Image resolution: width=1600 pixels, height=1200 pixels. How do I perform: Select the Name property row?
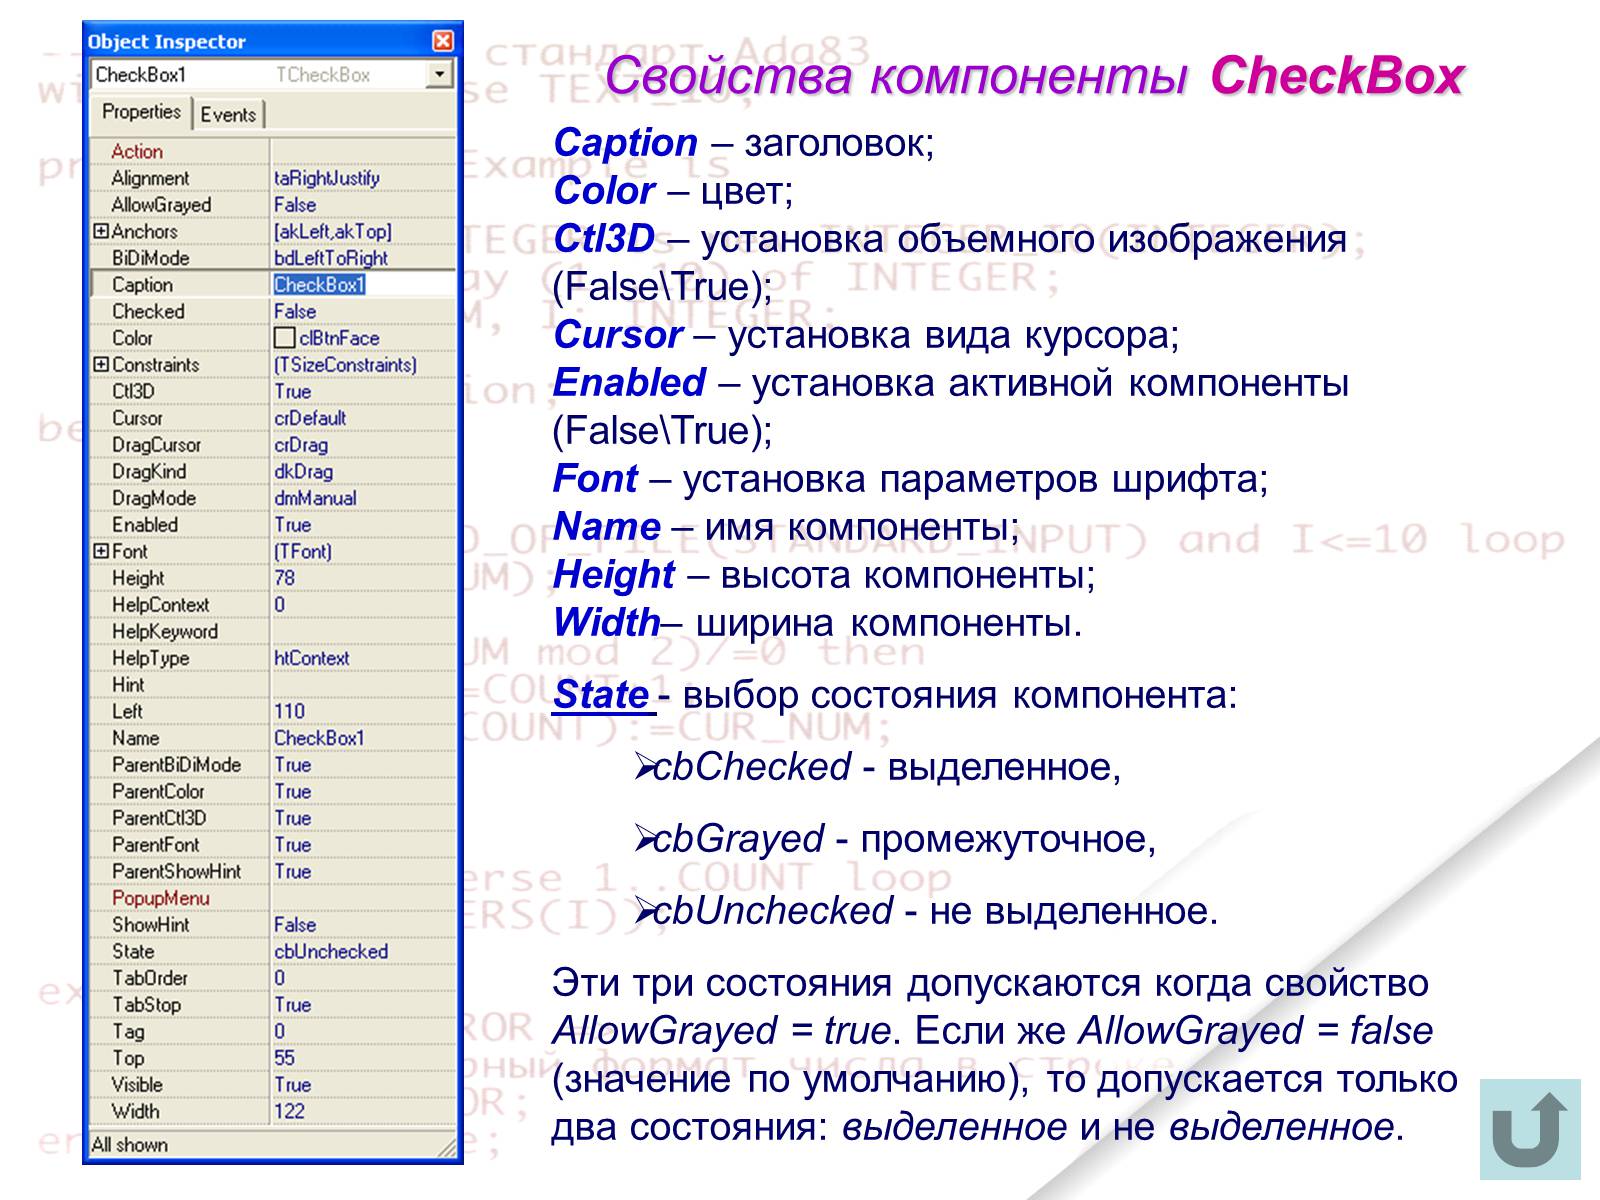(272, 738)
